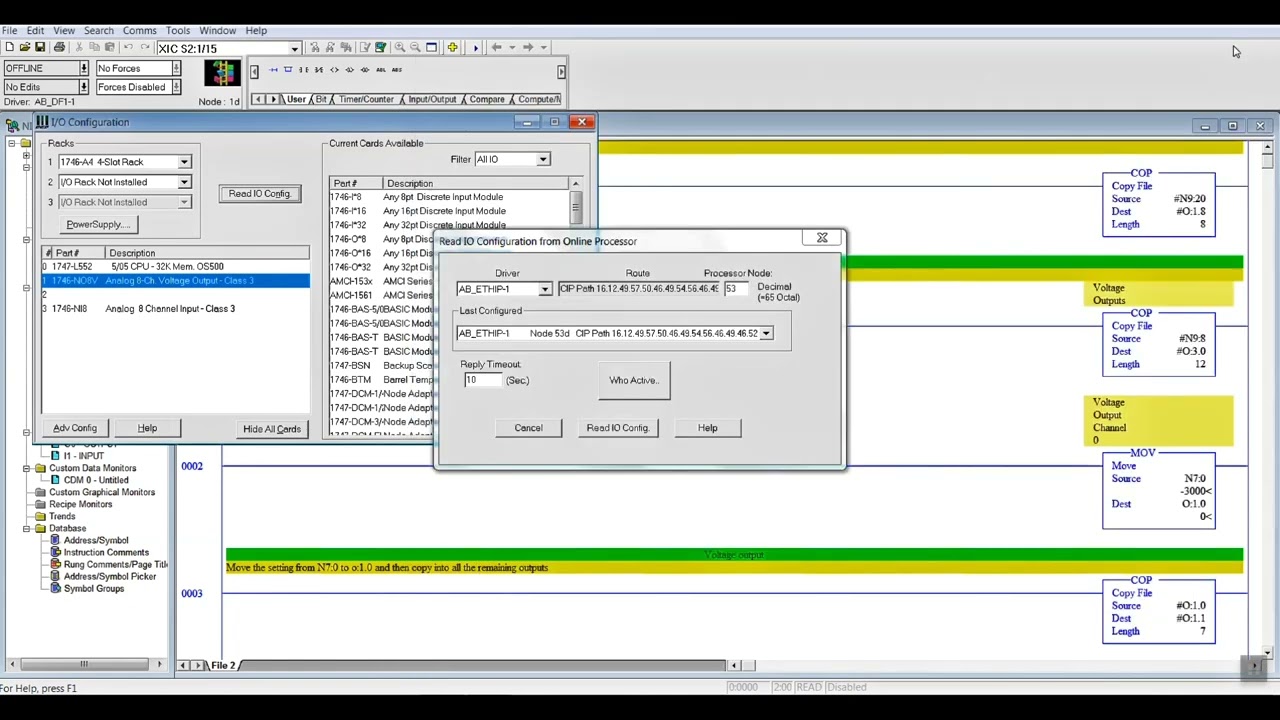Click Read IO Config in the dialog
1280x720 pixels.
point(618,428)
